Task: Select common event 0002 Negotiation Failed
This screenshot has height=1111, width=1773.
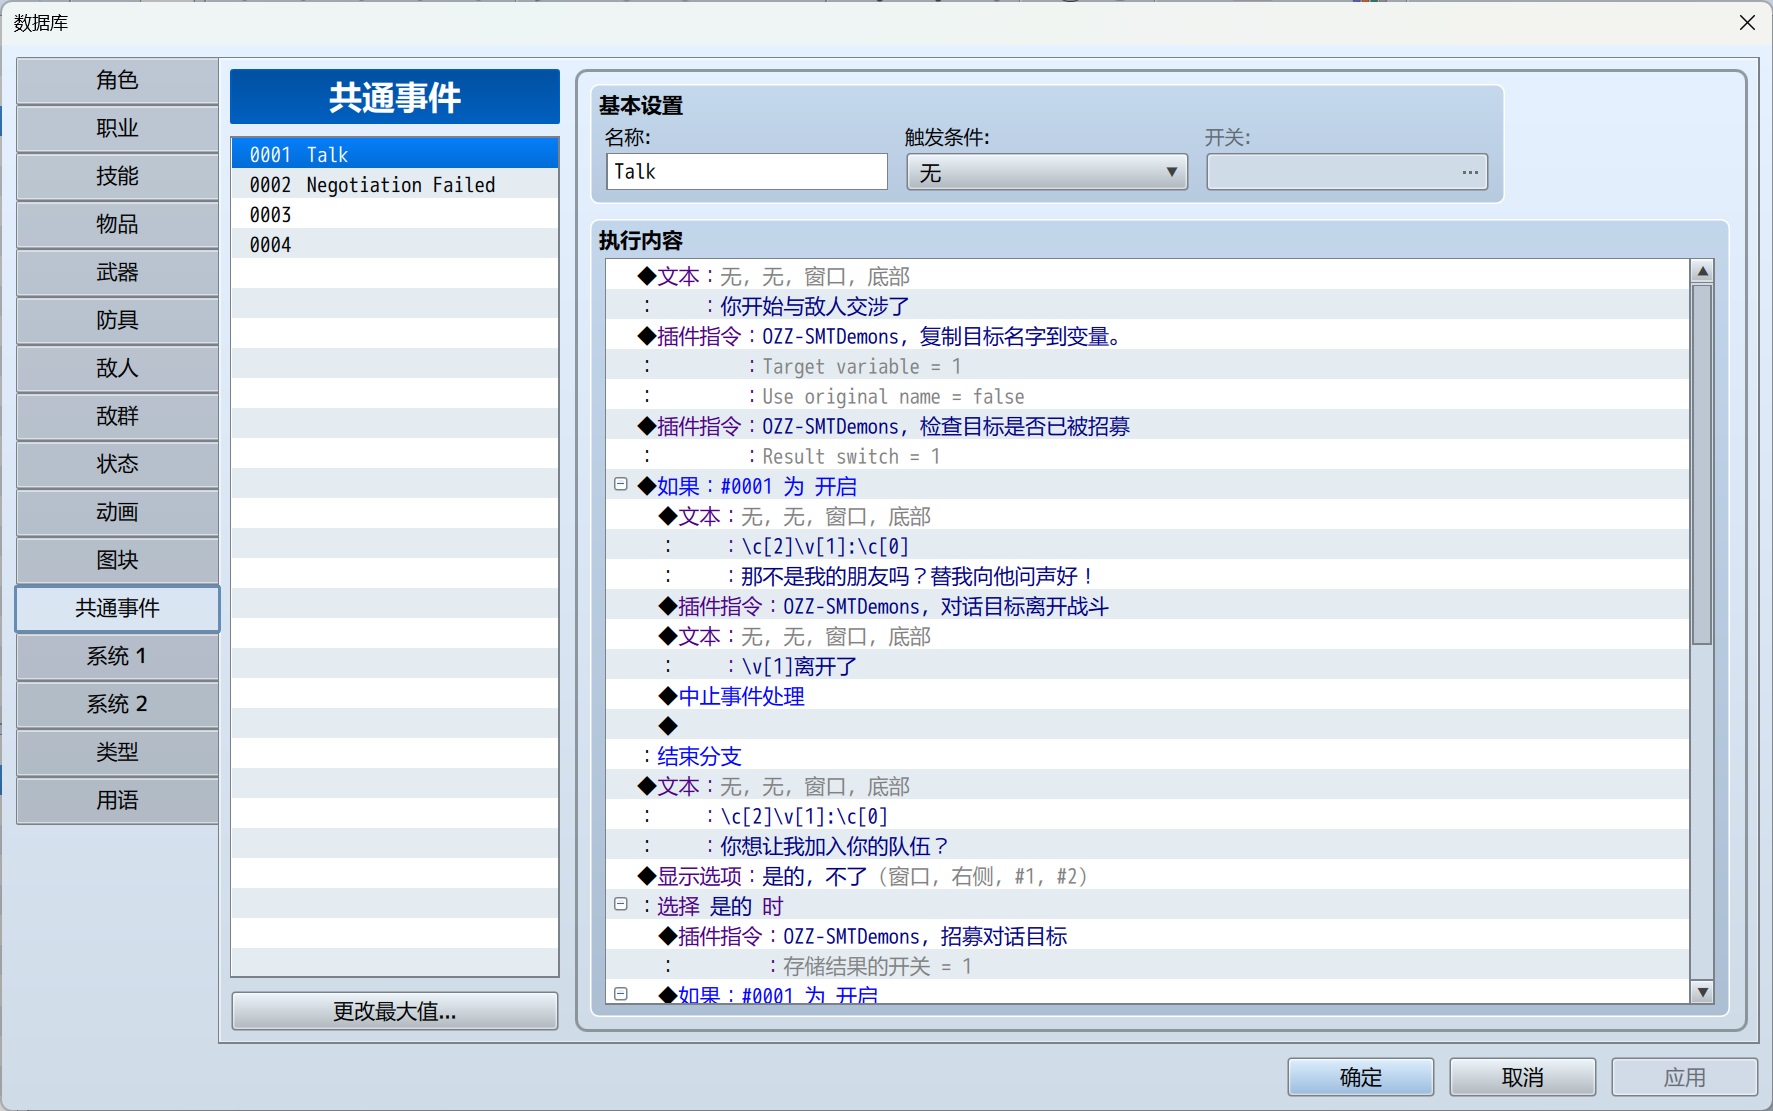Action: 395,184
